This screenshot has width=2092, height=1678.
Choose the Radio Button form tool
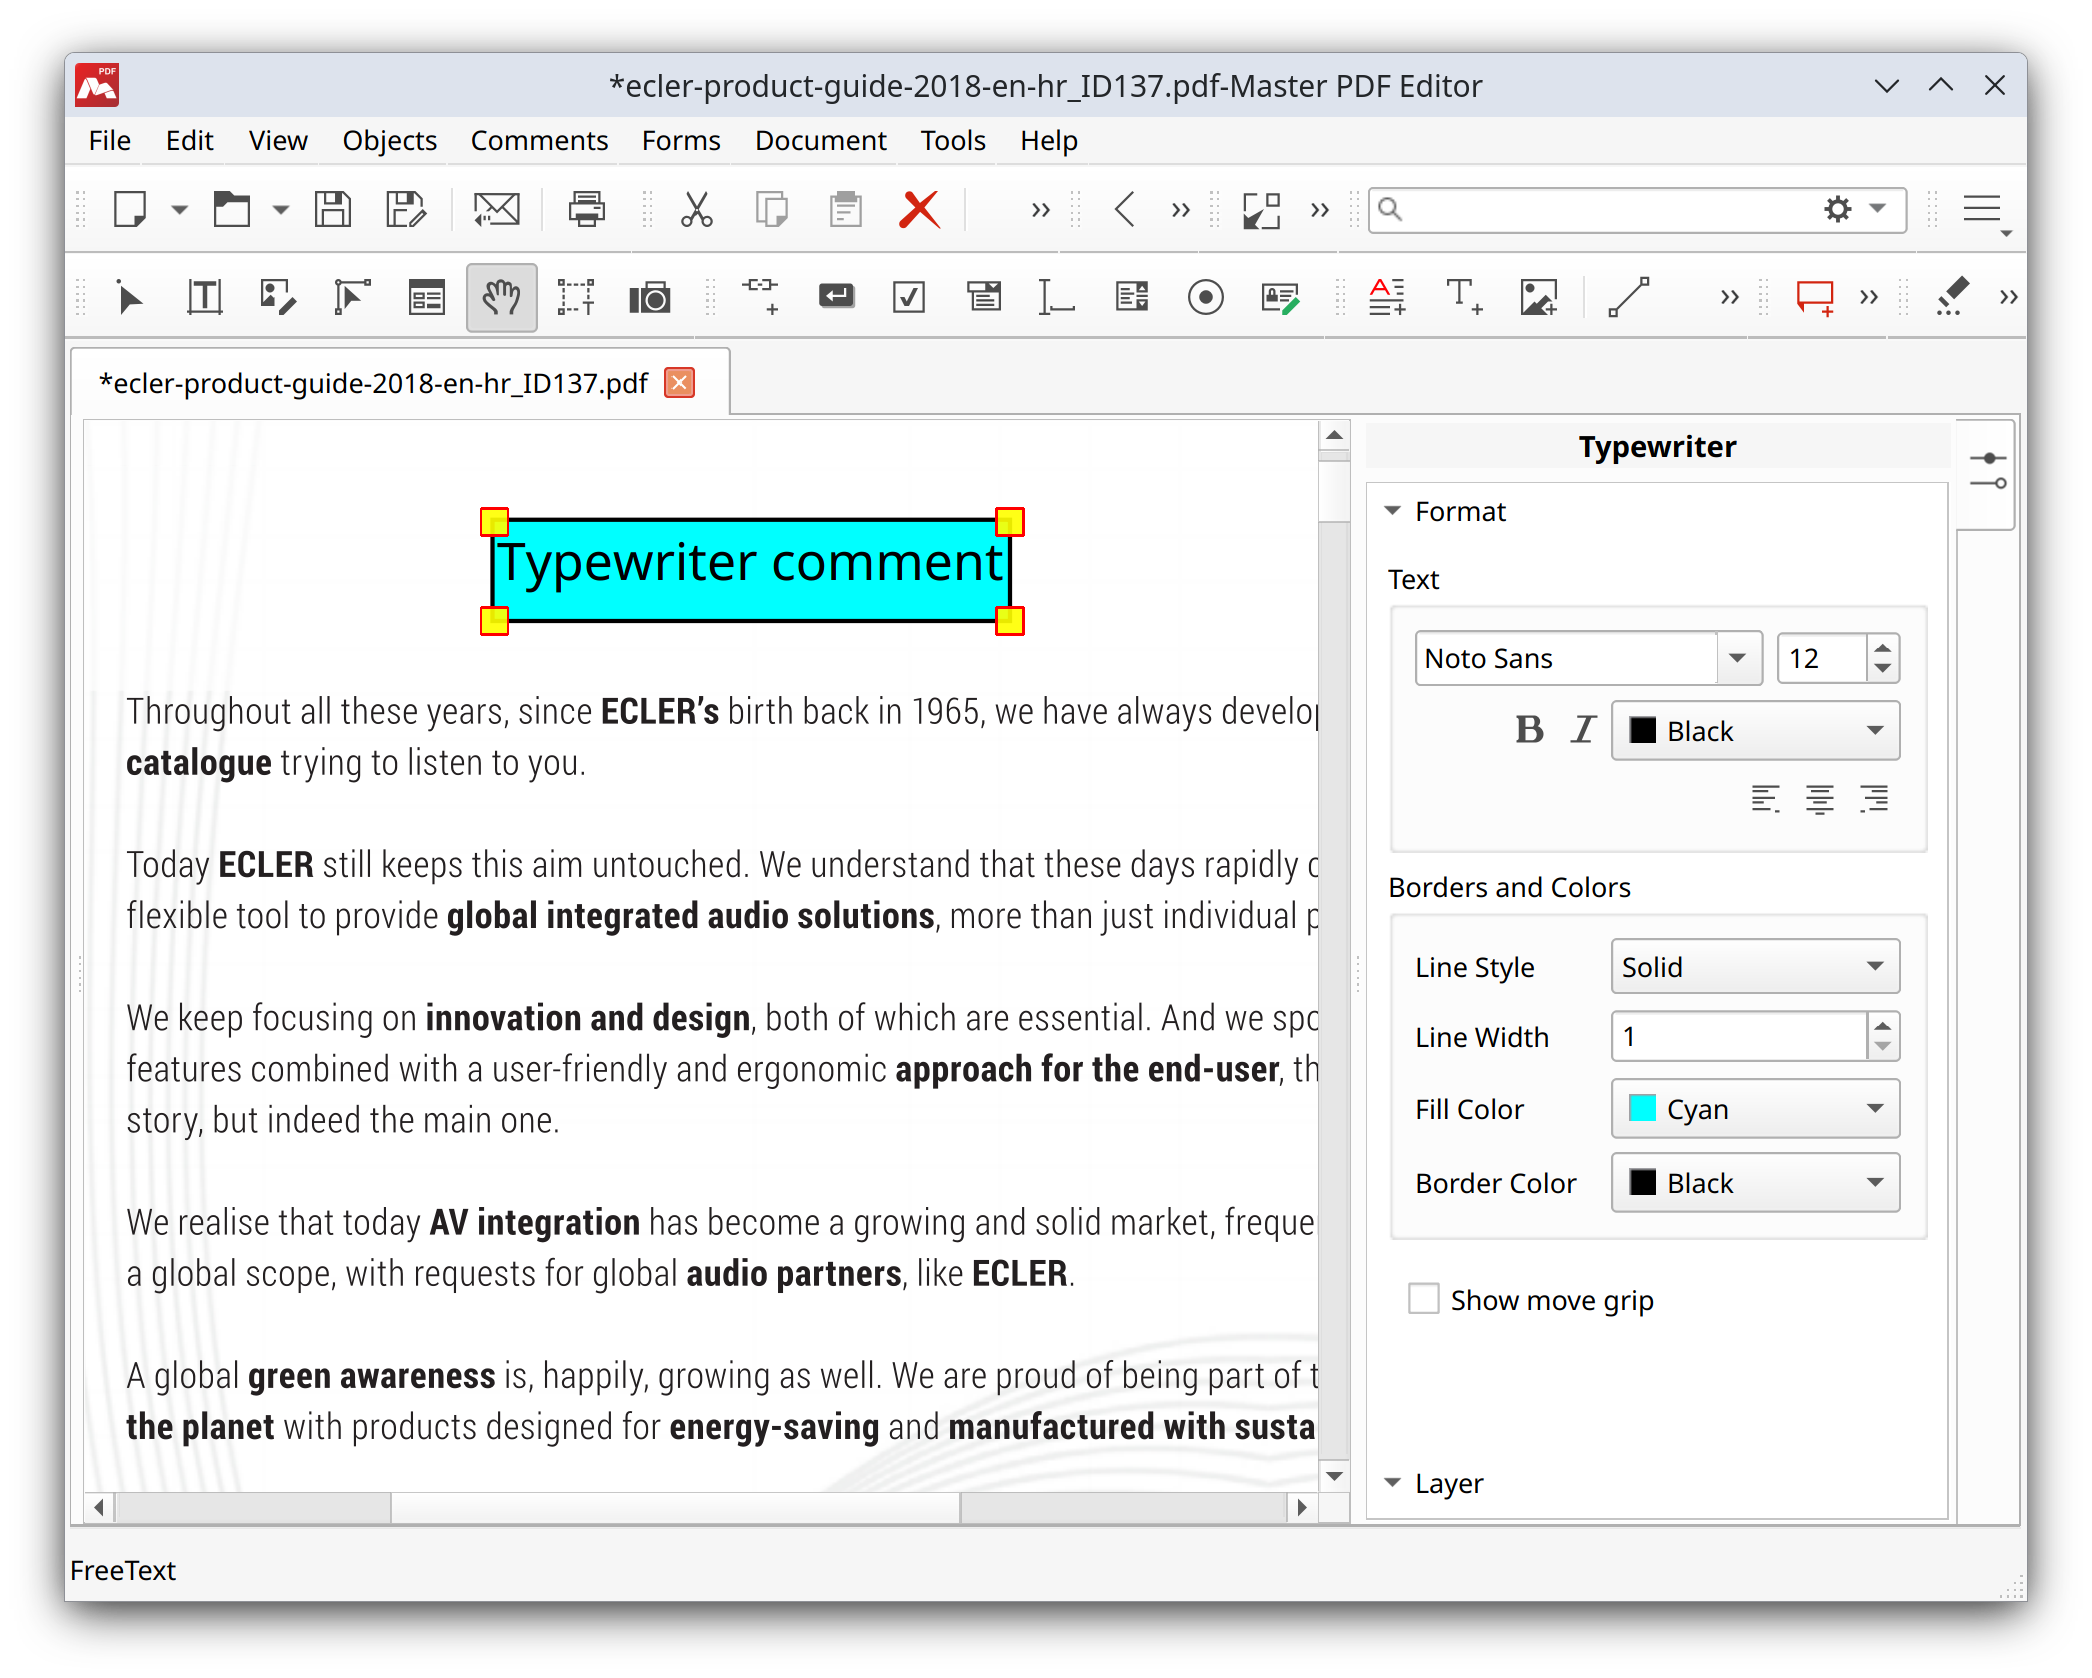[1206, 296]
